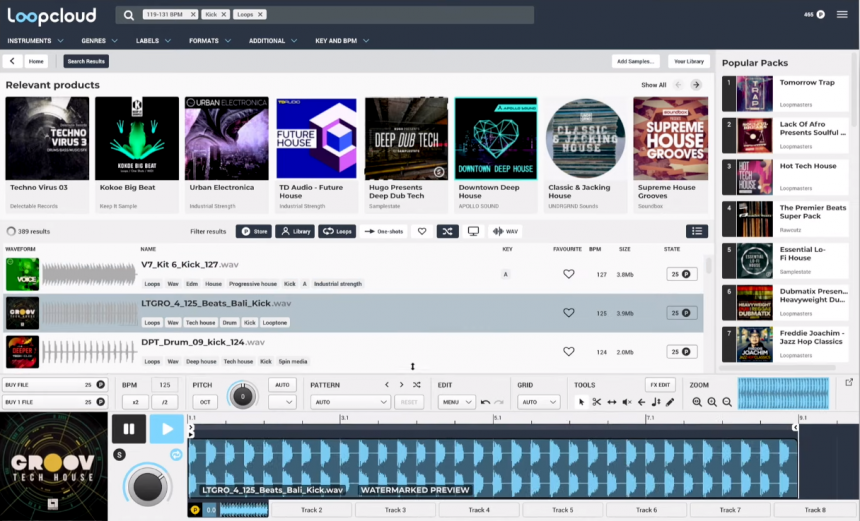Adjust the pitch knob
This screenshot has height=521, width=860.
242,395
